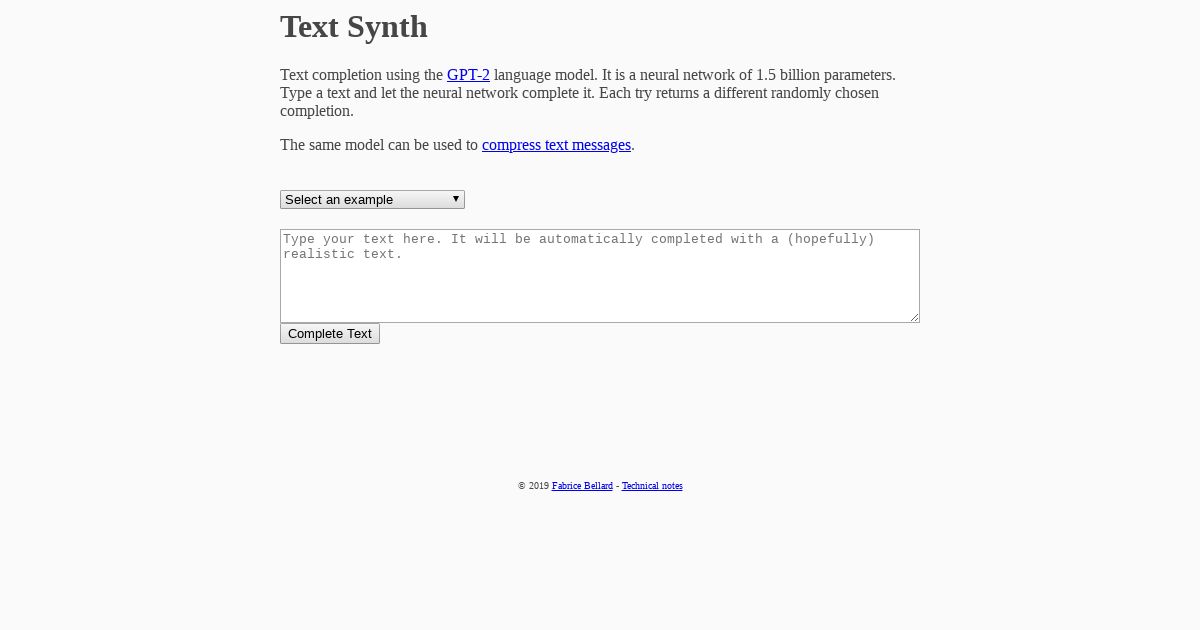Expand the Select an example dropdown
This screenshot has width=1200, height=630.
pyautogui.click(x=372, y=200)
